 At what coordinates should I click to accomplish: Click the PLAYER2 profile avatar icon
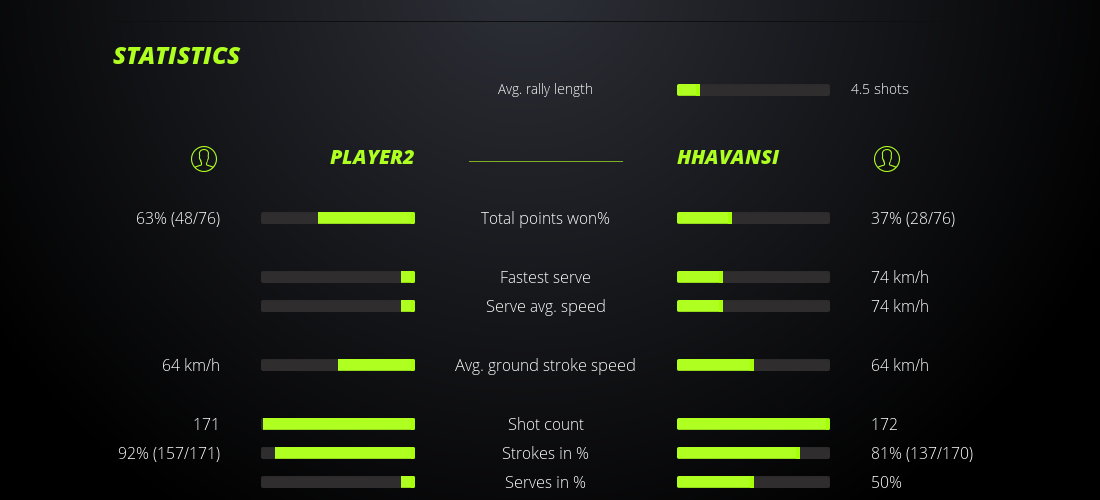point(203,158)
